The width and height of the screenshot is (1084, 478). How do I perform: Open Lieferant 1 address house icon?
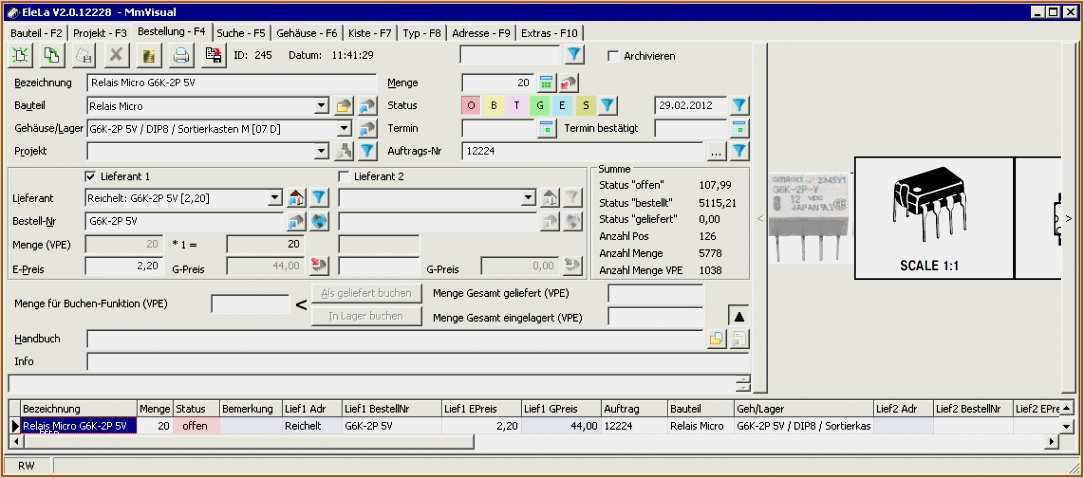pyautogui.click(x=296, y=199)
